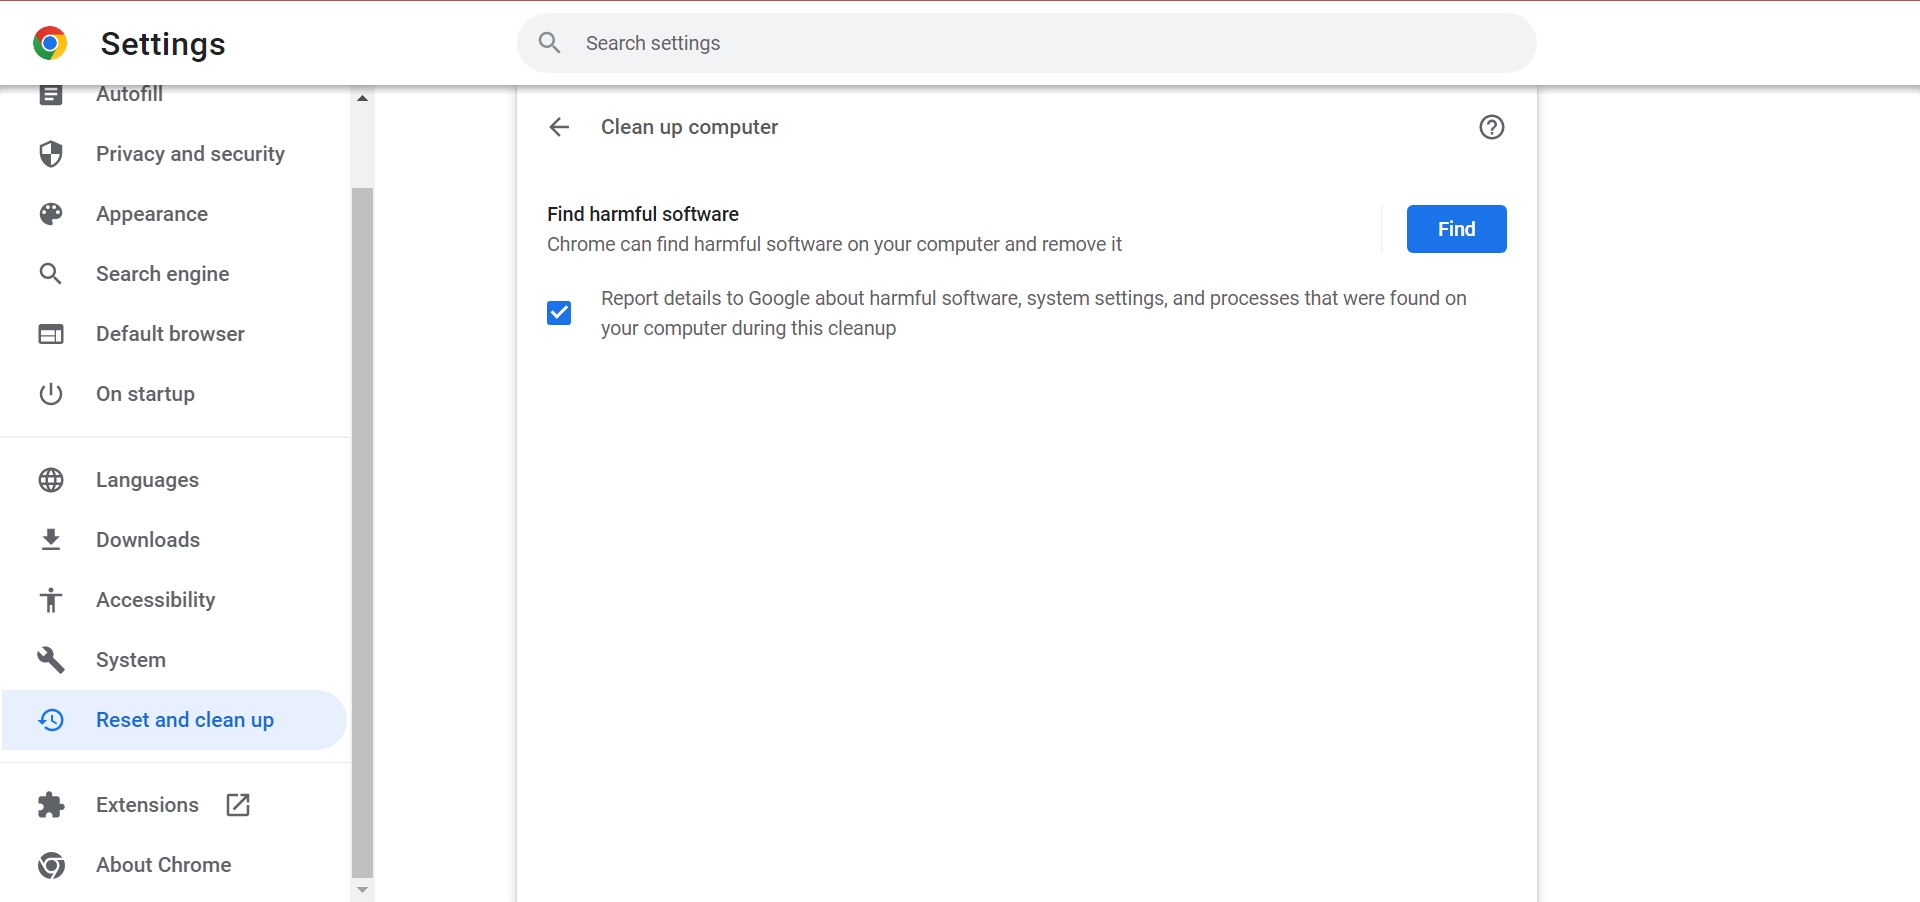
Task: Click the Extensions external link icon
Action: [238, 805]
